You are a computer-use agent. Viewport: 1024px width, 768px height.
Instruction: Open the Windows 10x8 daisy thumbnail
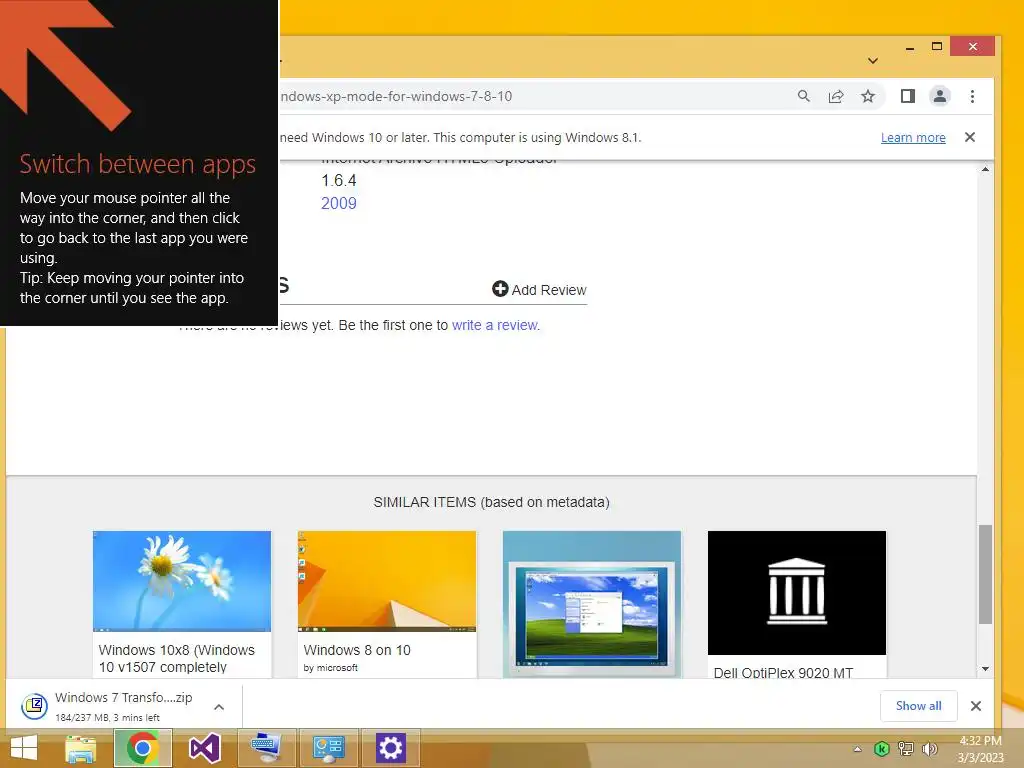click(182, 581)
